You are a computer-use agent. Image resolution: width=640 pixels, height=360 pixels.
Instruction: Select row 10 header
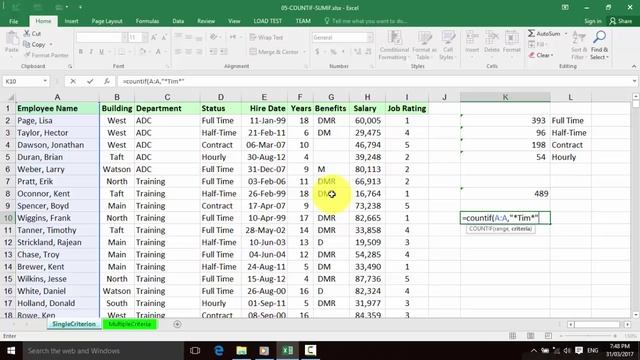click(x=8, y=218)
